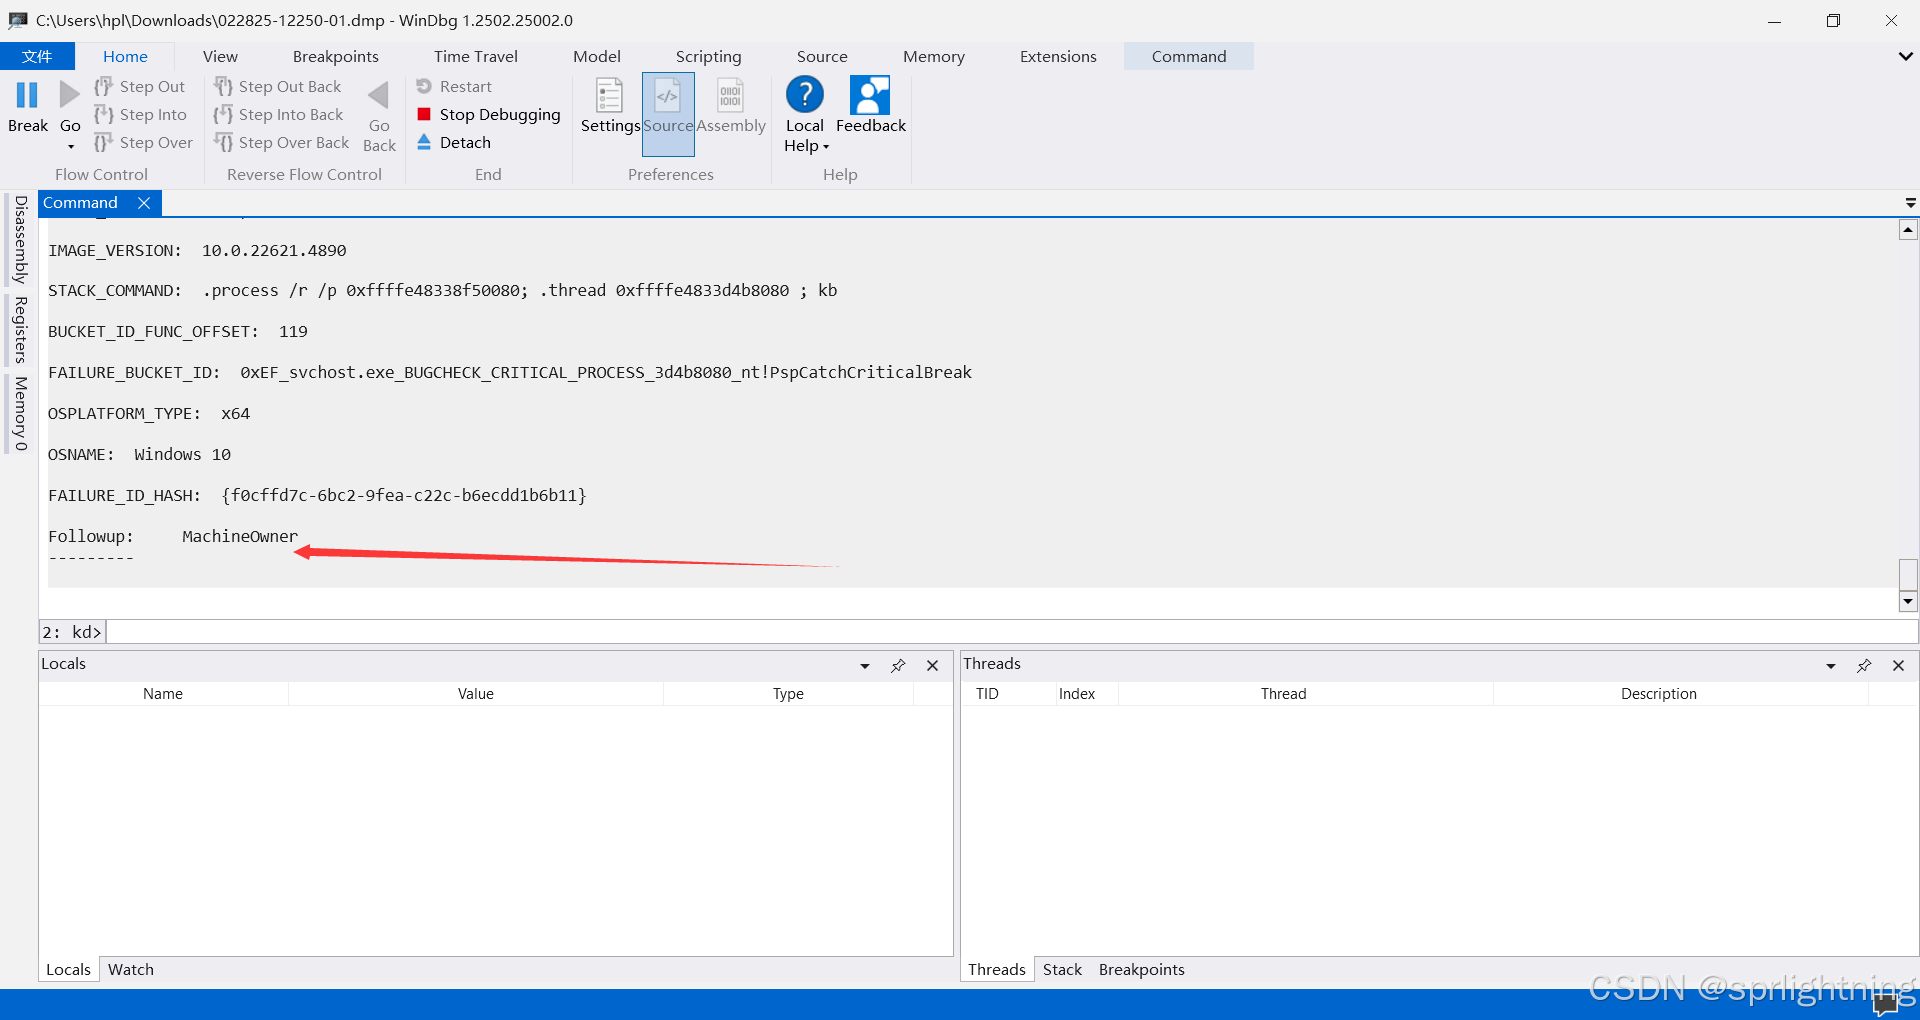Open the Command window options dropdown
1920x1020 pixels.
click(x=1910, y=203)
